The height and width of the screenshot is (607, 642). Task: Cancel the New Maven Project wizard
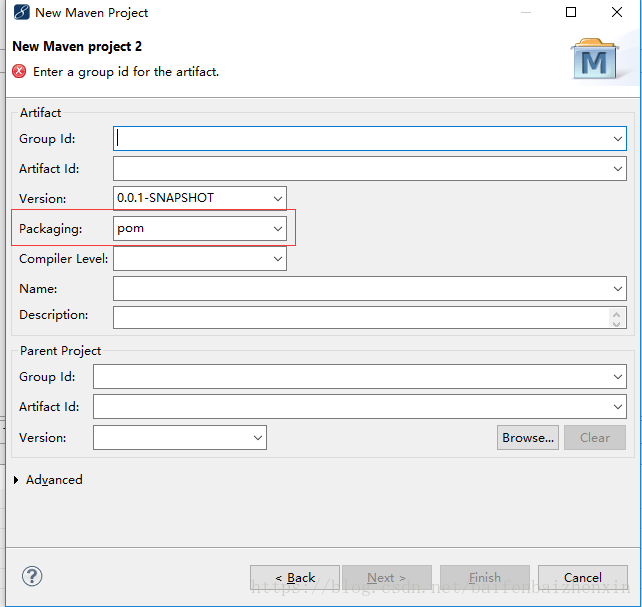click(583, 578)
